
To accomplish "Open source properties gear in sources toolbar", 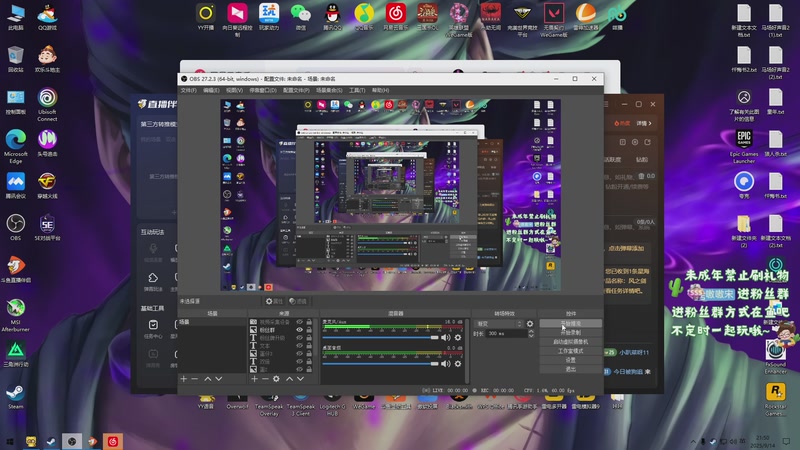I will click(276, 379).
